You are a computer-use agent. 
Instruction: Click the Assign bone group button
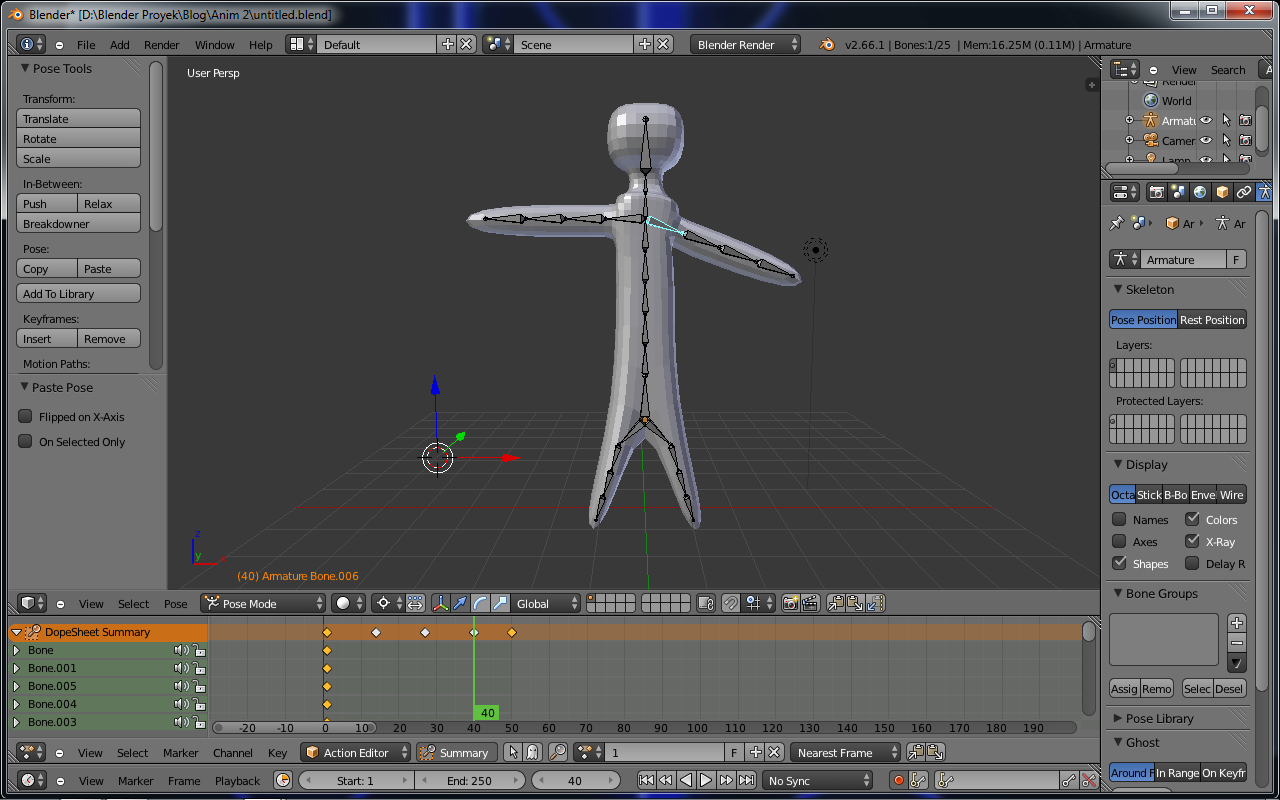point(1124,688)
